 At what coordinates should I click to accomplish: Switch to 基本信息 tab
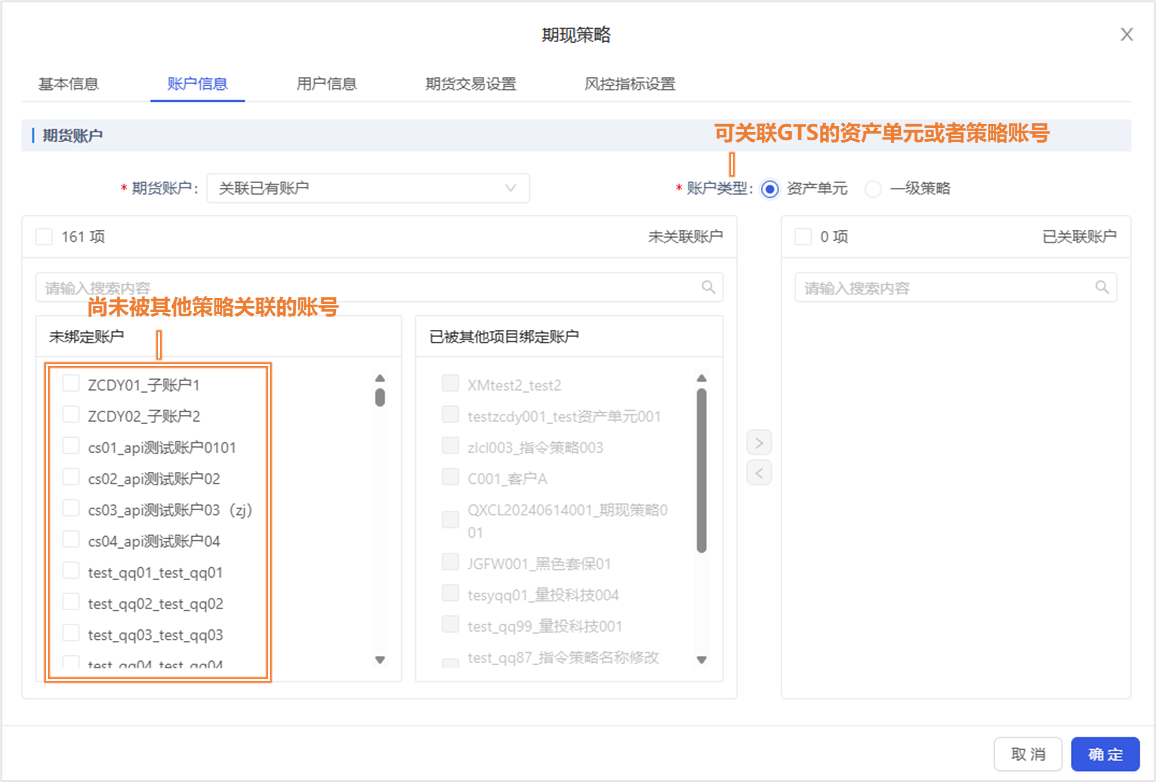pos(68,84)
